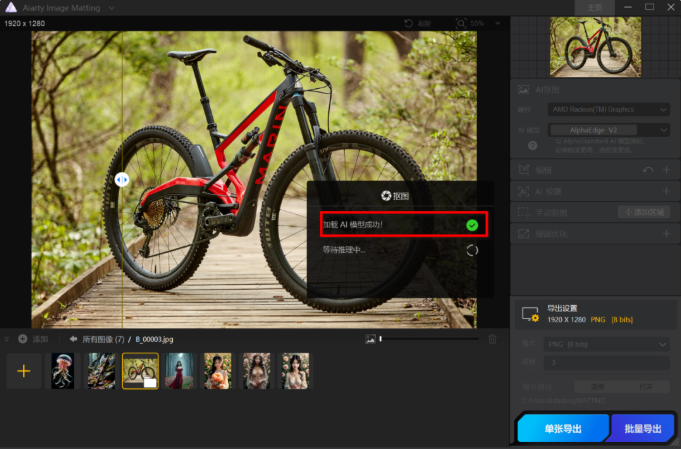The width and height of the screenshot is (681, 449).
Task: Click the AI 检测 section icon
Action: (x=523, y=191)
